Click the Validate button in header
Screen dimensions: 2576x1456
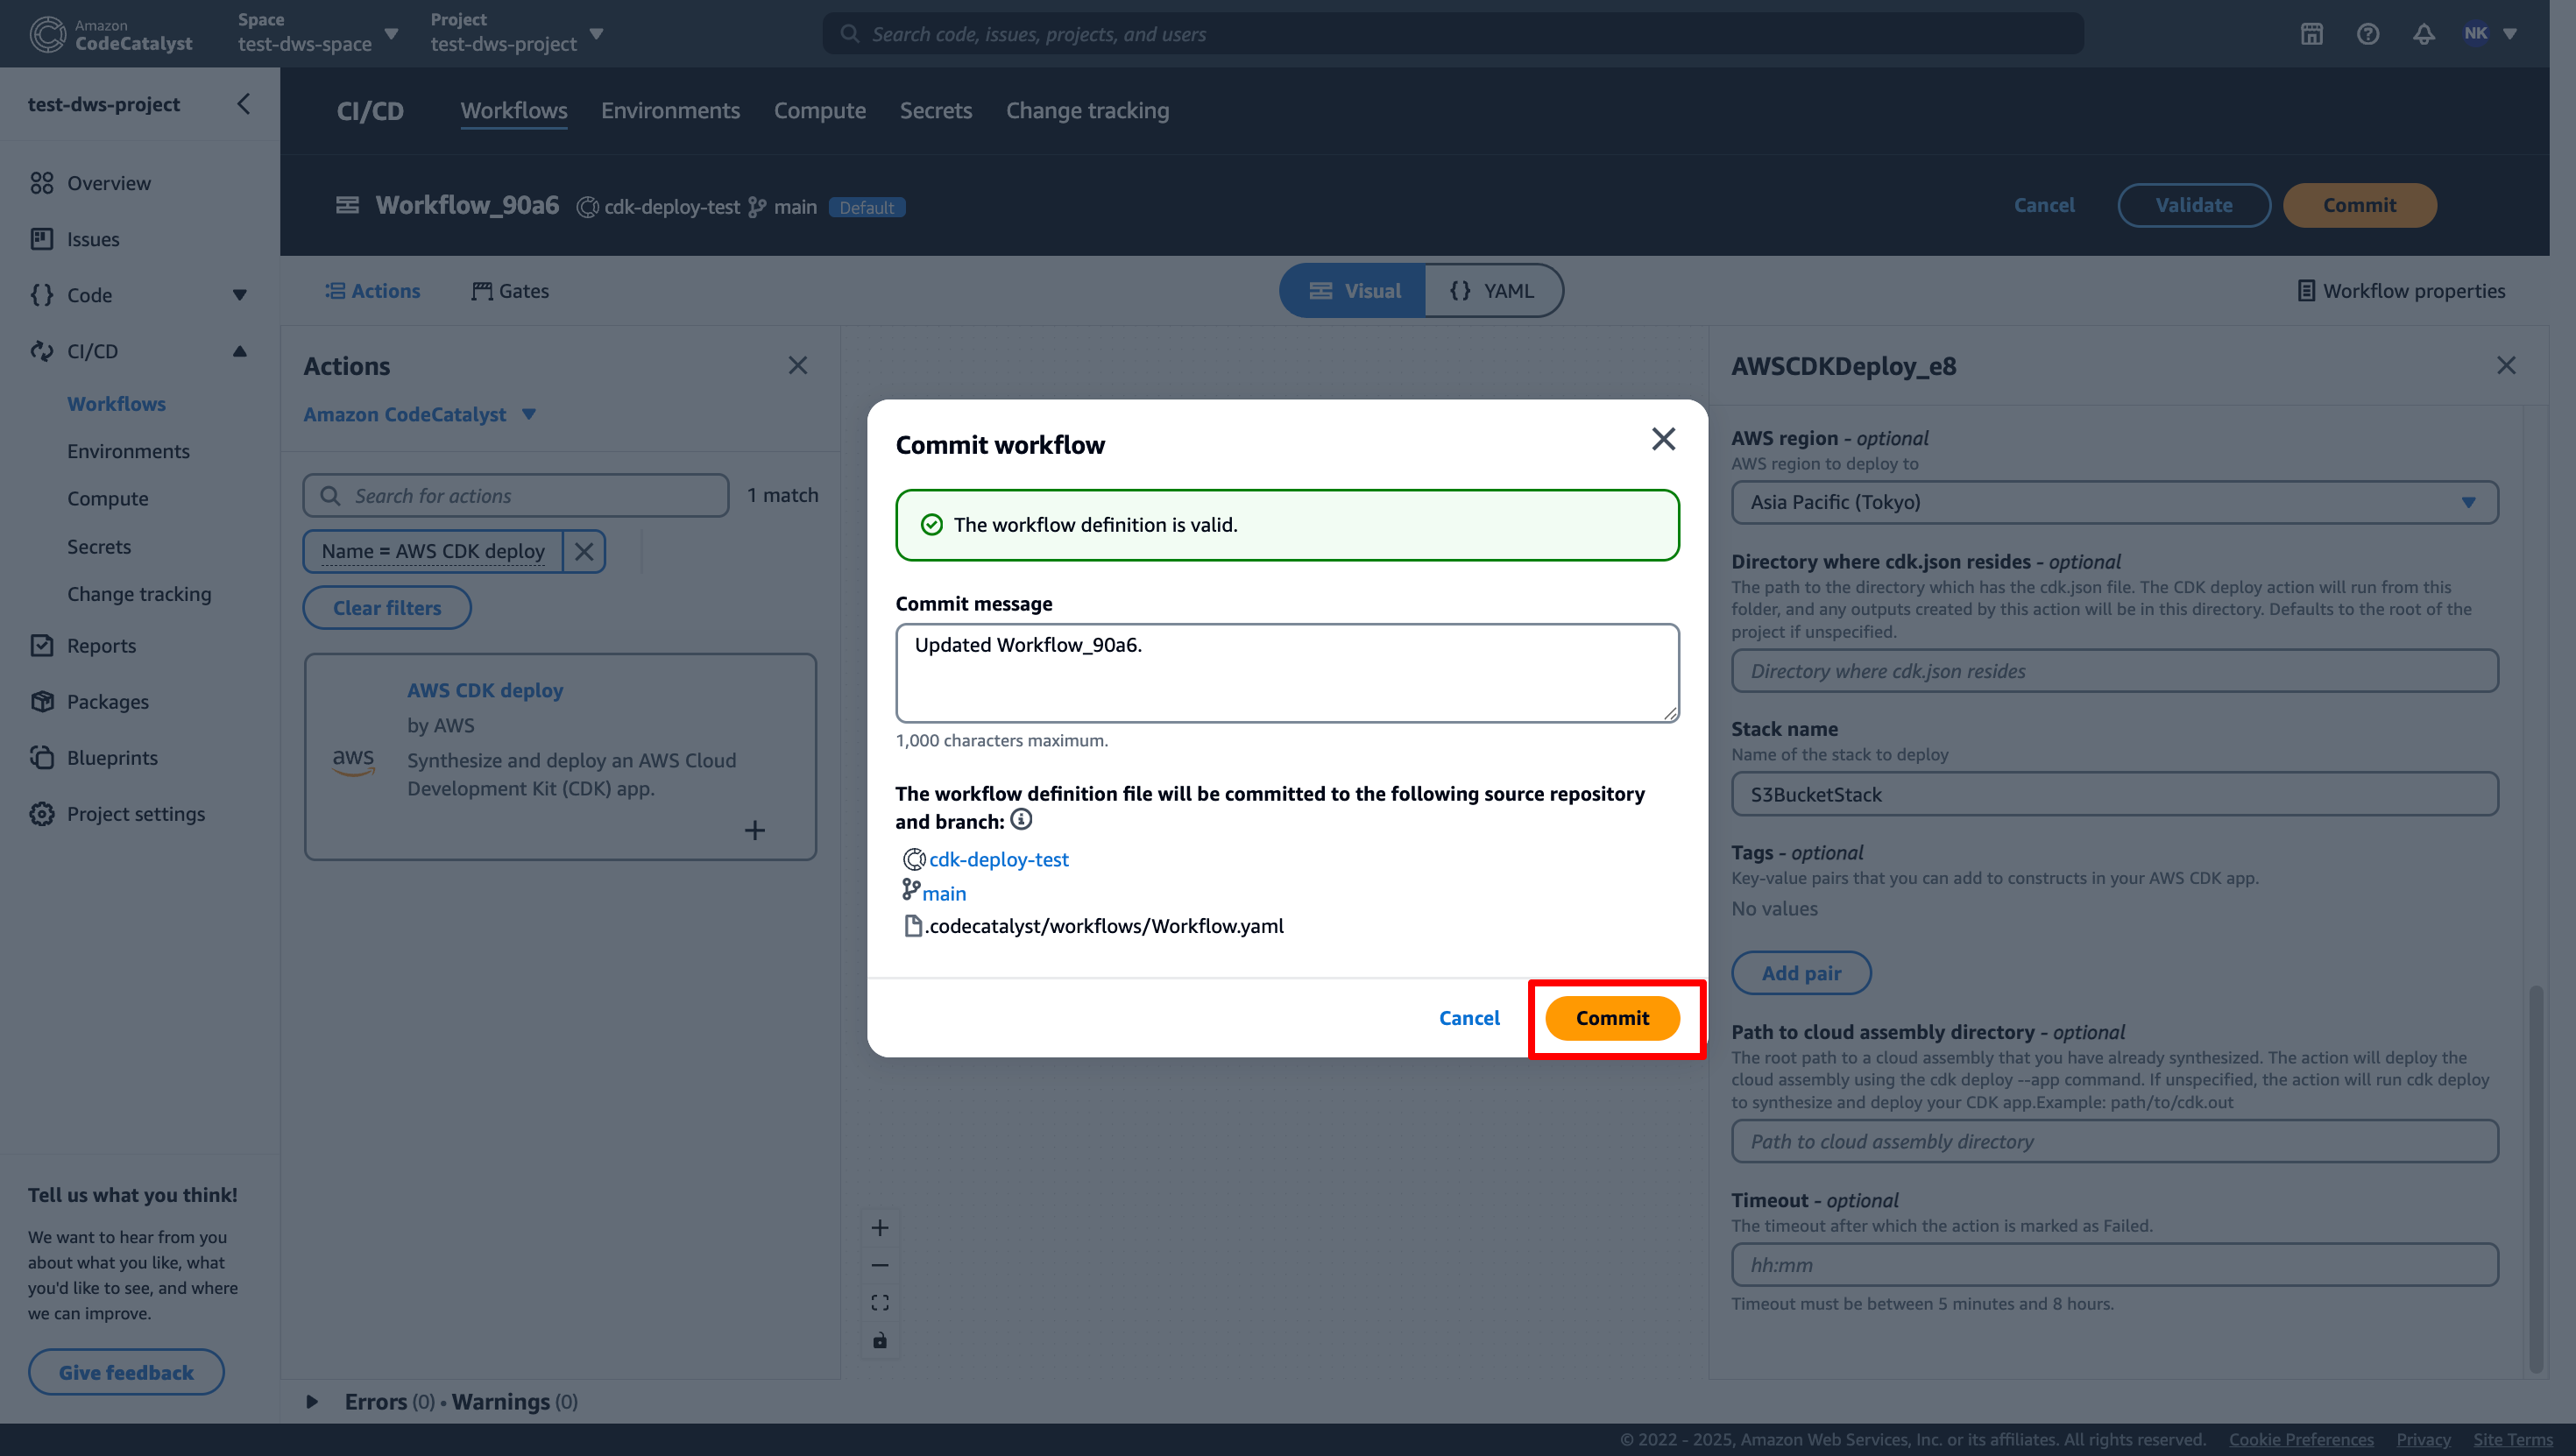click(x=2193, y=205)
